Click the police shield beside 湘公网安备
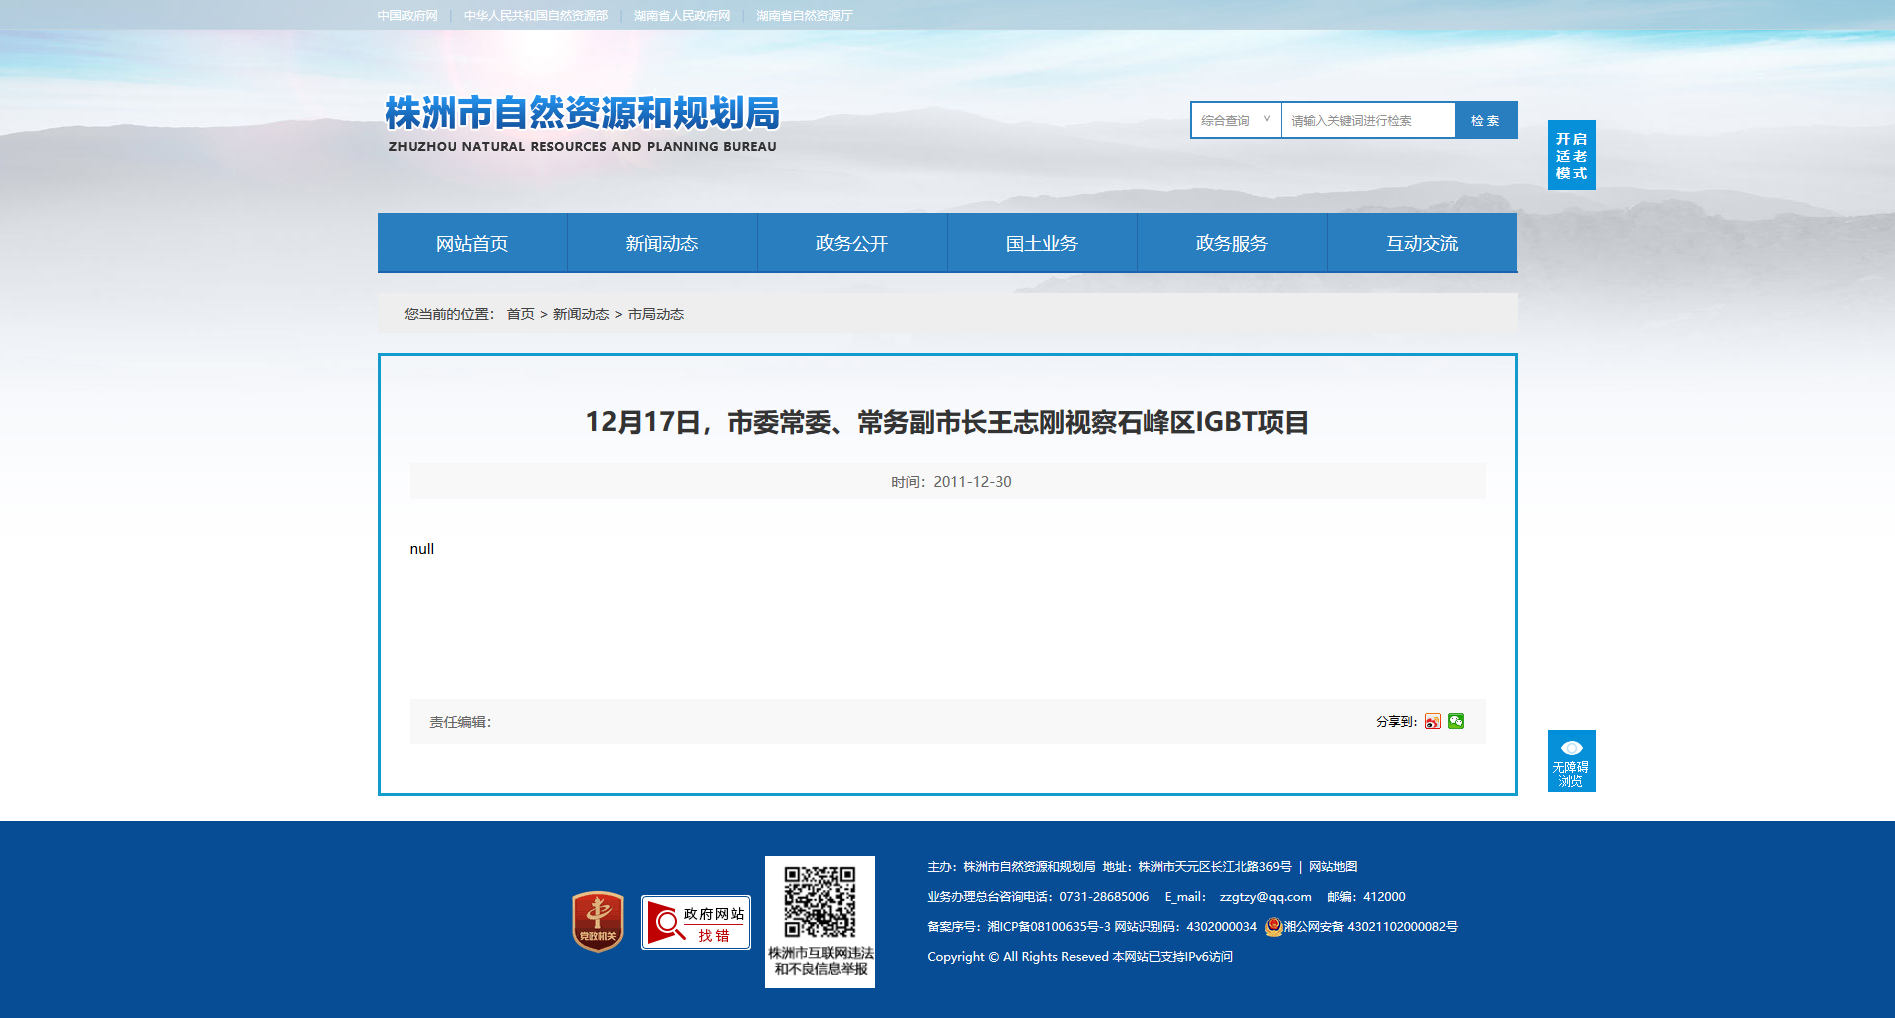 [1273, 927]
